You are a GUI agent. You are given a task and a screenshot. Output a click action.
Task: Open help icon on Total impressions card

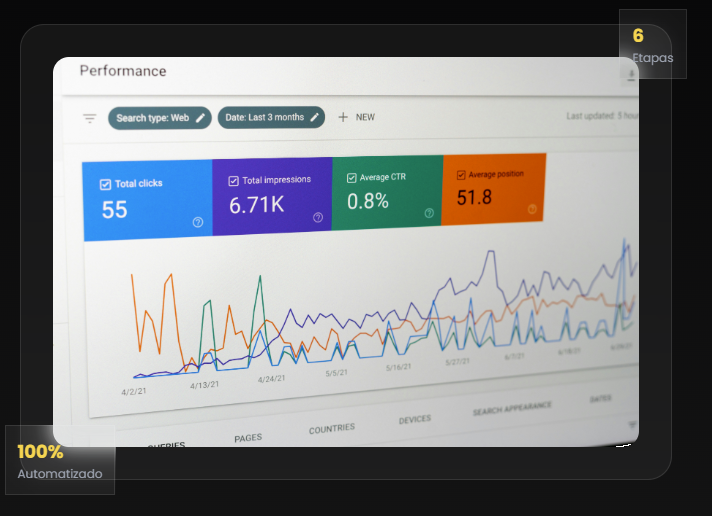pos(318,218)
